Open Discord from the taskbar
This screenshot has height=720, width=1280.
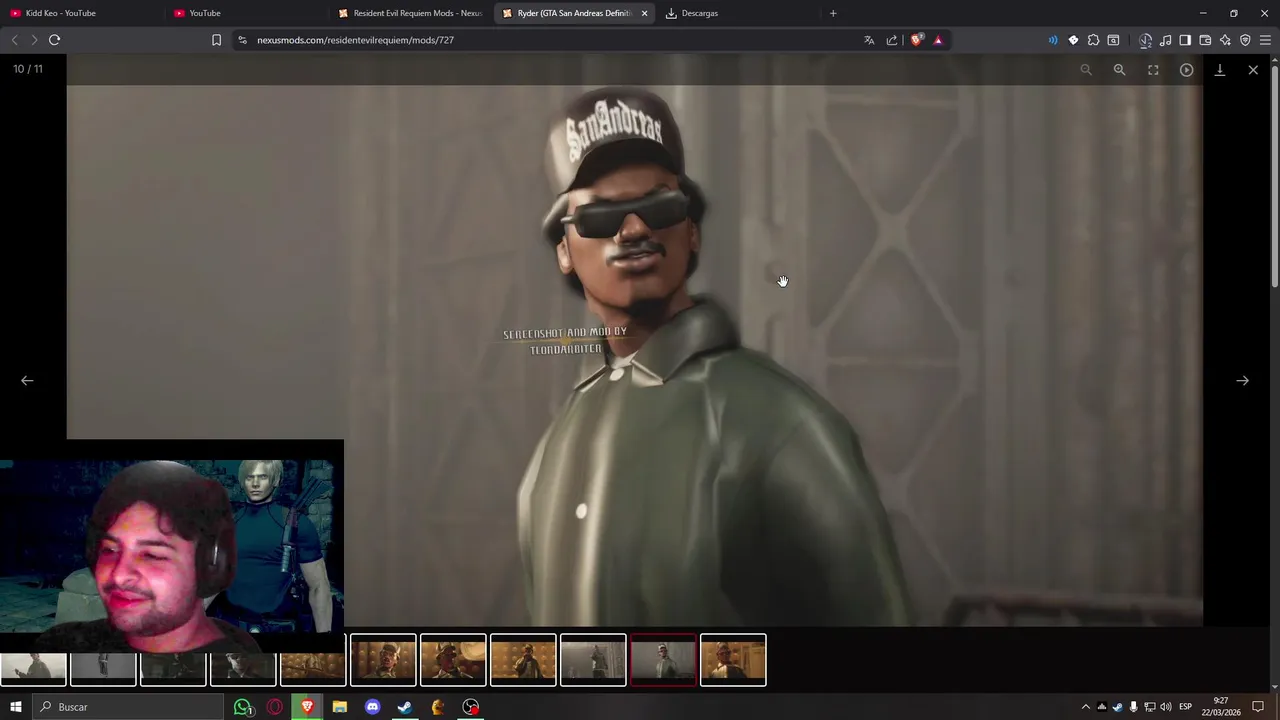(372, 707)
